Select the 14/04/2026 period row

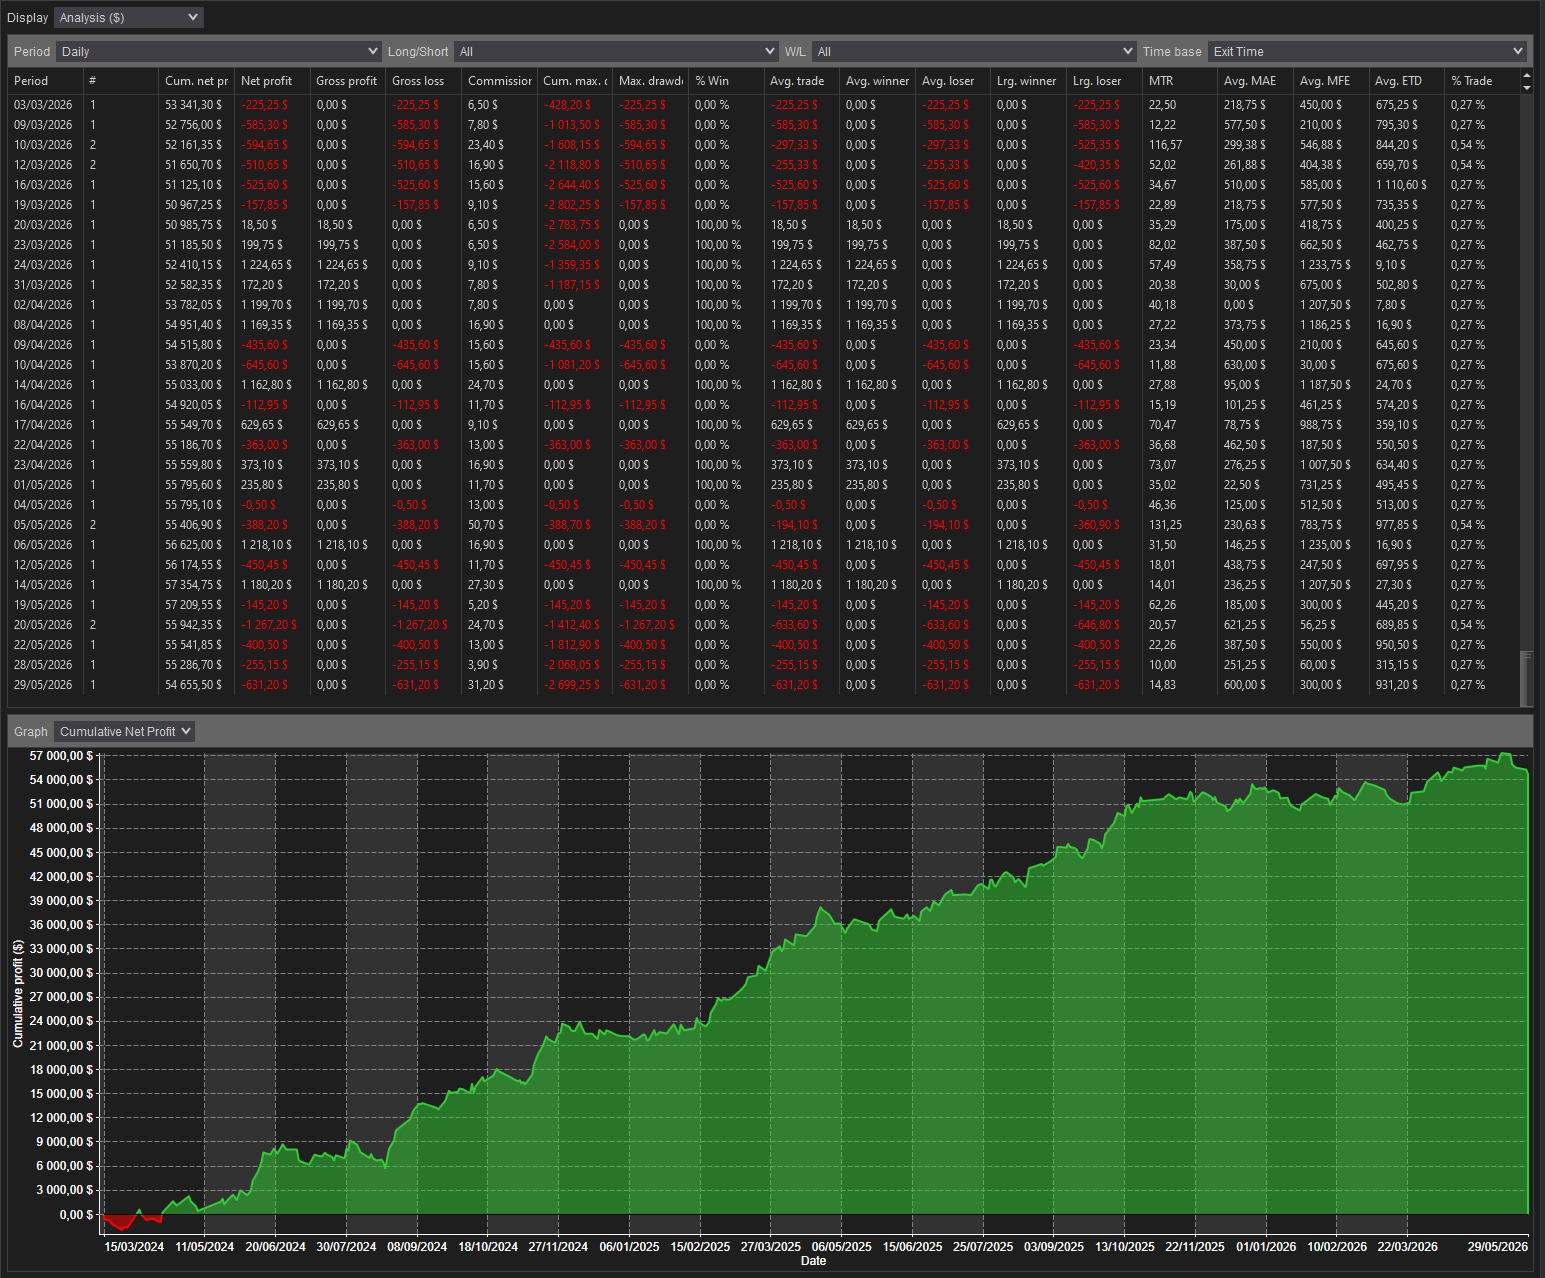coord(764,385)
